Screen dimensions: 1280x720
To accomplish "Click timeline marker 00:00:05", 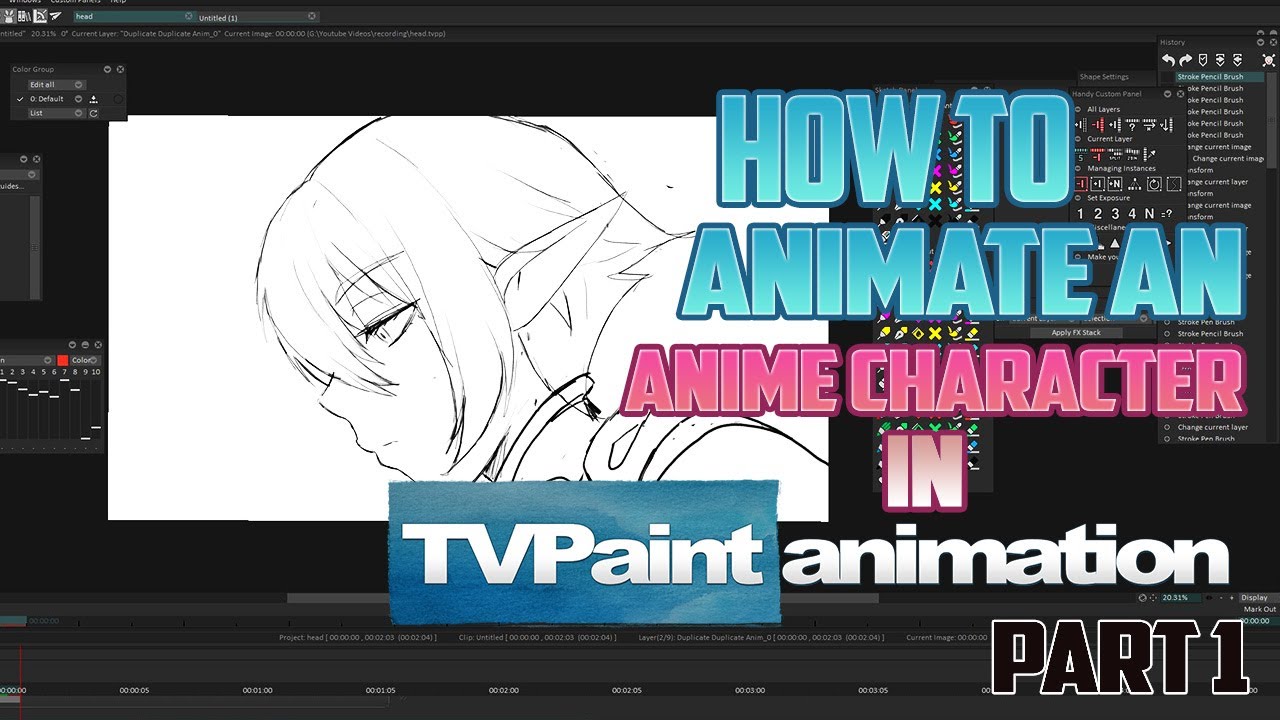I will pos(134,690).
